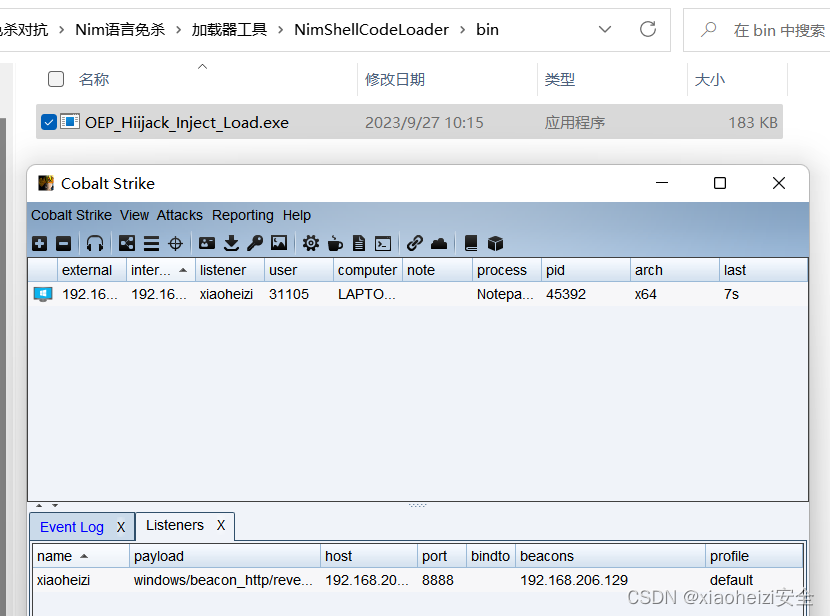
Task: Open the Cobalt Strike menu
Action: (71, 215)
